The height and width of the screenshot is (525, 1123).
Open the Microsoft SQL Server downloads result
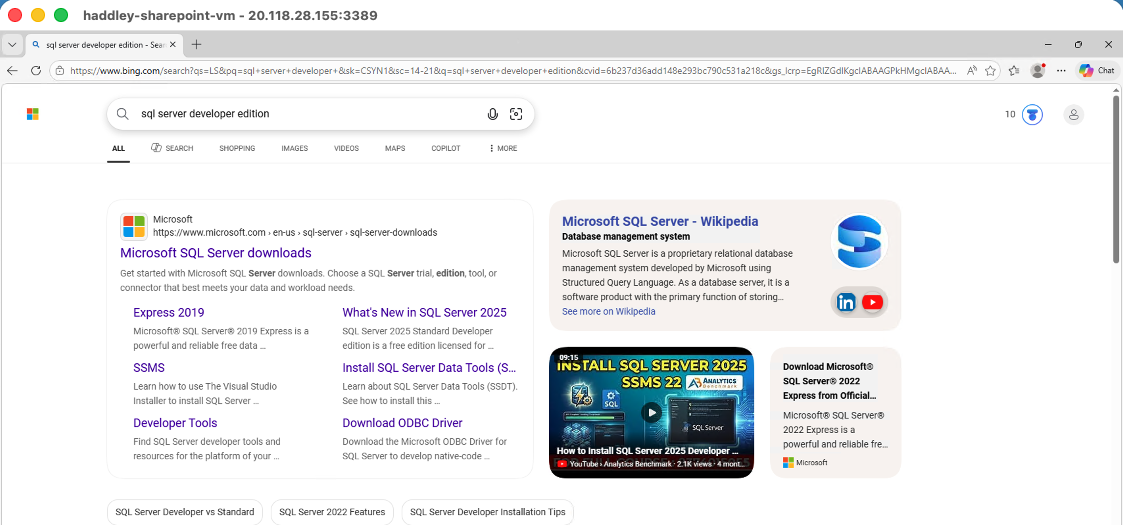point(216,253)
